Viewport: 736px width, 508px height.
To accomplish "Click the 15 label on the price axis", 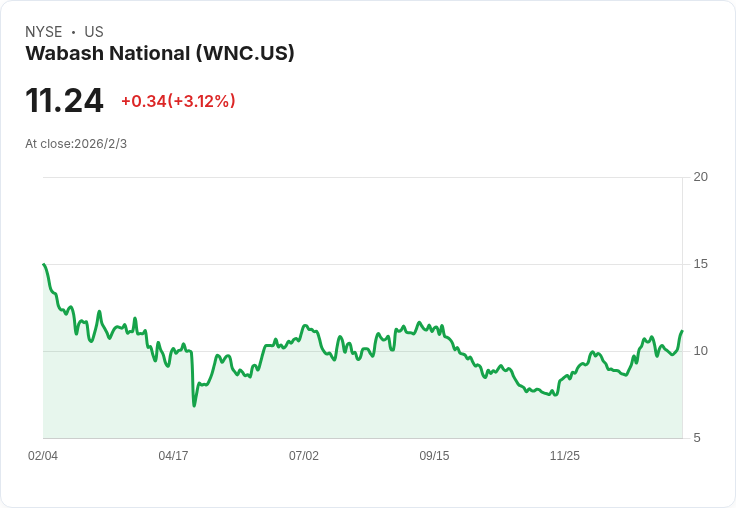I will [x=701, y=264].
